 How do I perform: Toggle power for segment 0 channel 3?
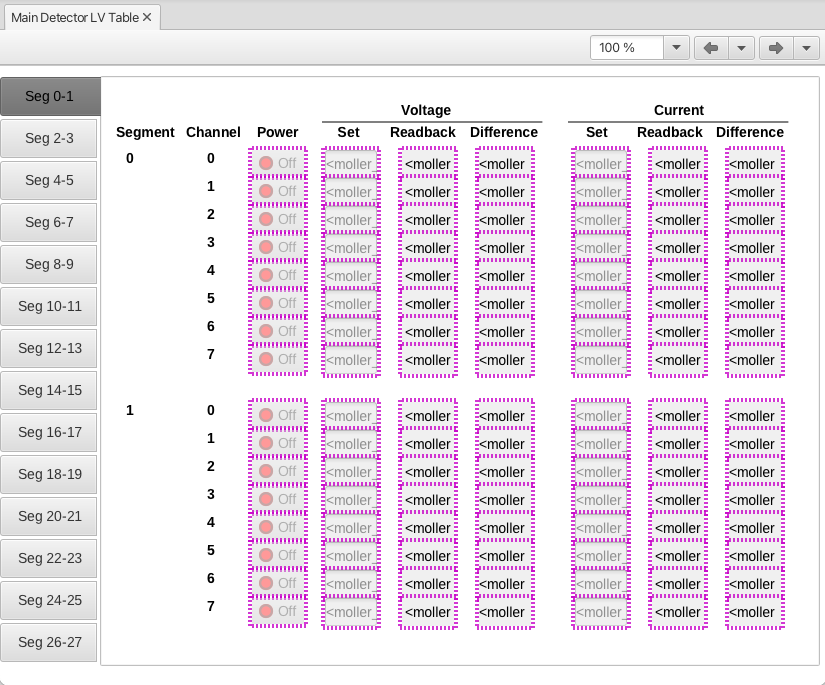(x=278, y=247)
